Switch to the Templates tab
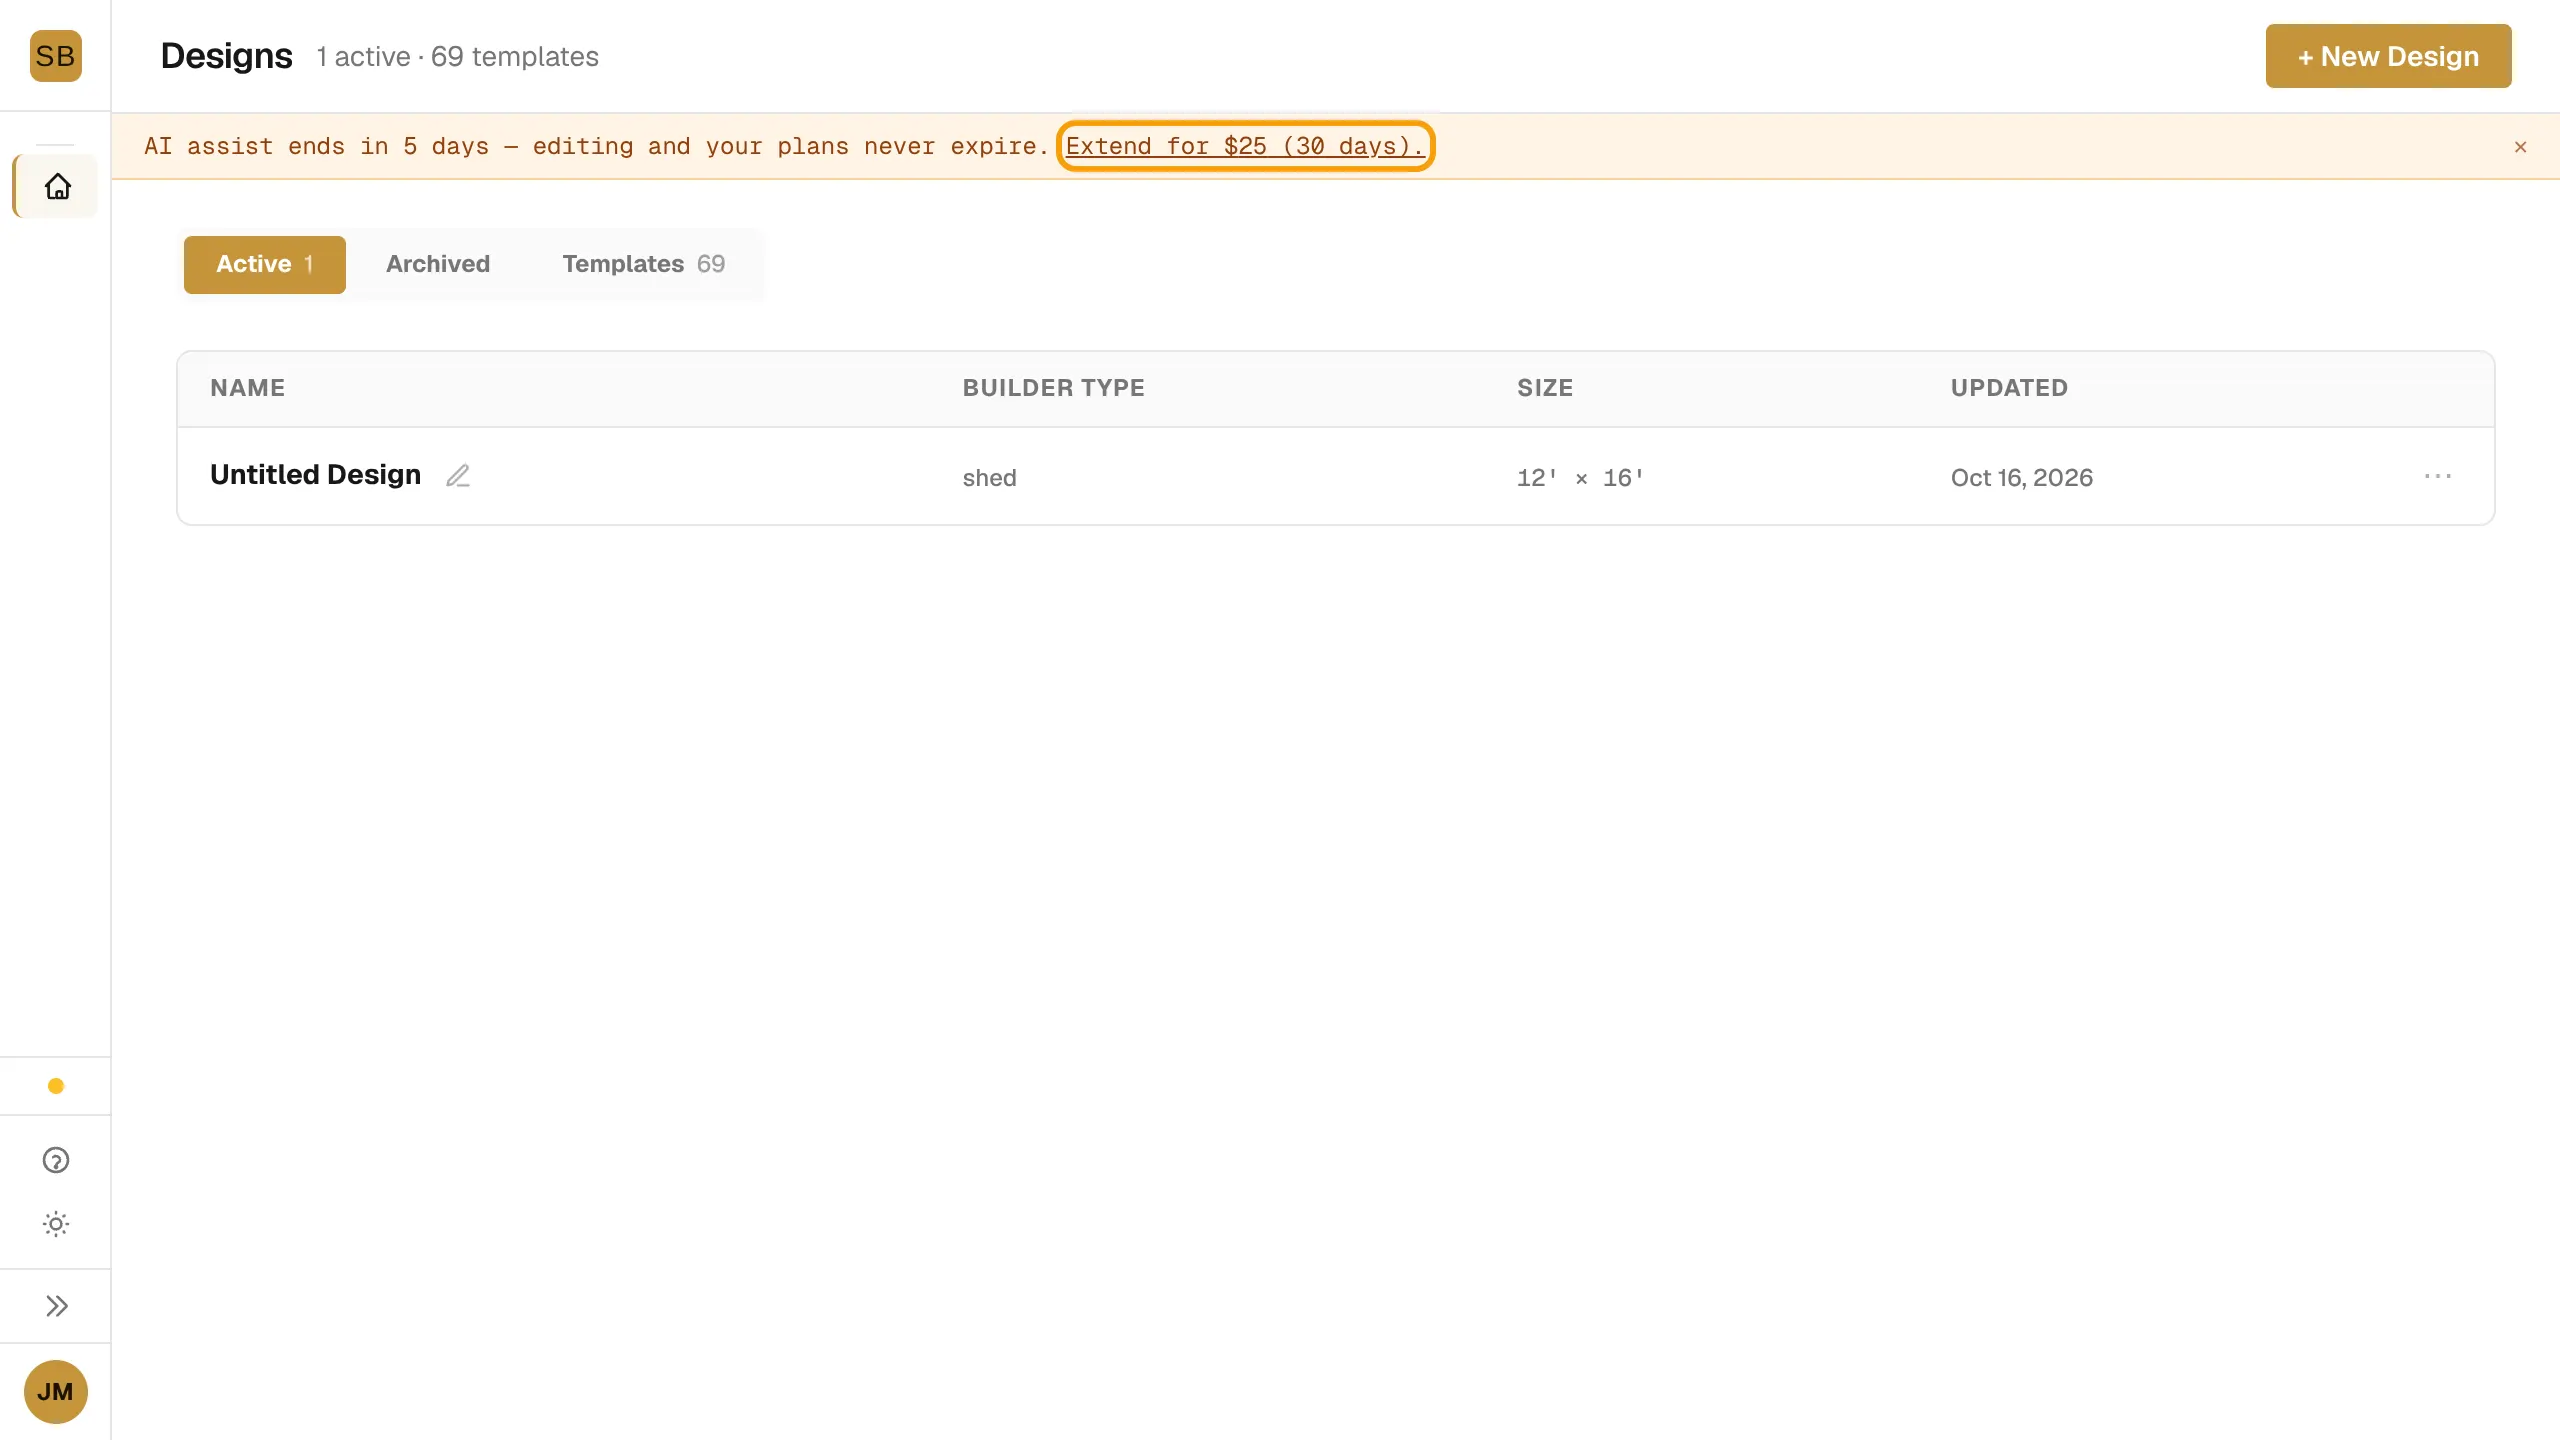Viewport: 2560px width, 1440px height. 643,264
